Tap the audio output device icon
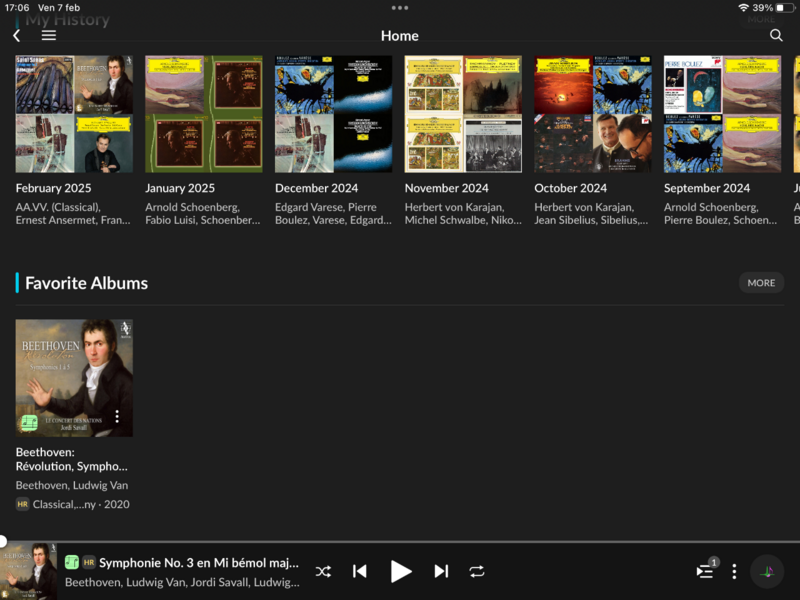Screen dimensions: 800x600 [767, 571]
